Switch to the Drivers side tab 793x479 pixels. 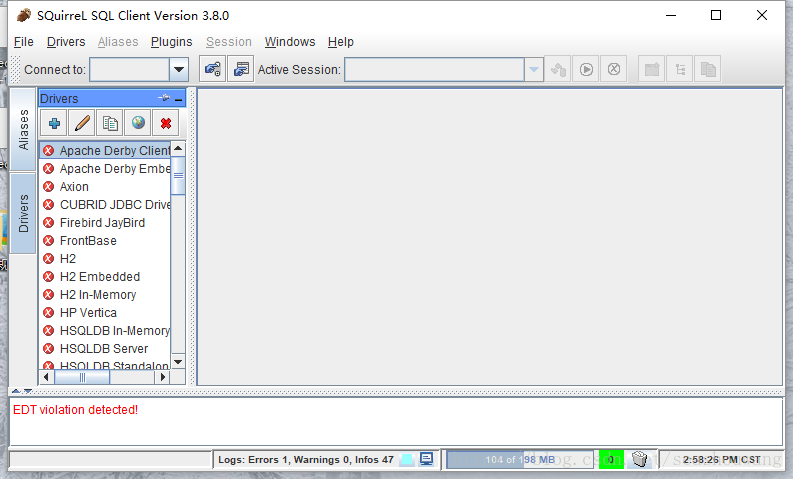tap(23, 213)
